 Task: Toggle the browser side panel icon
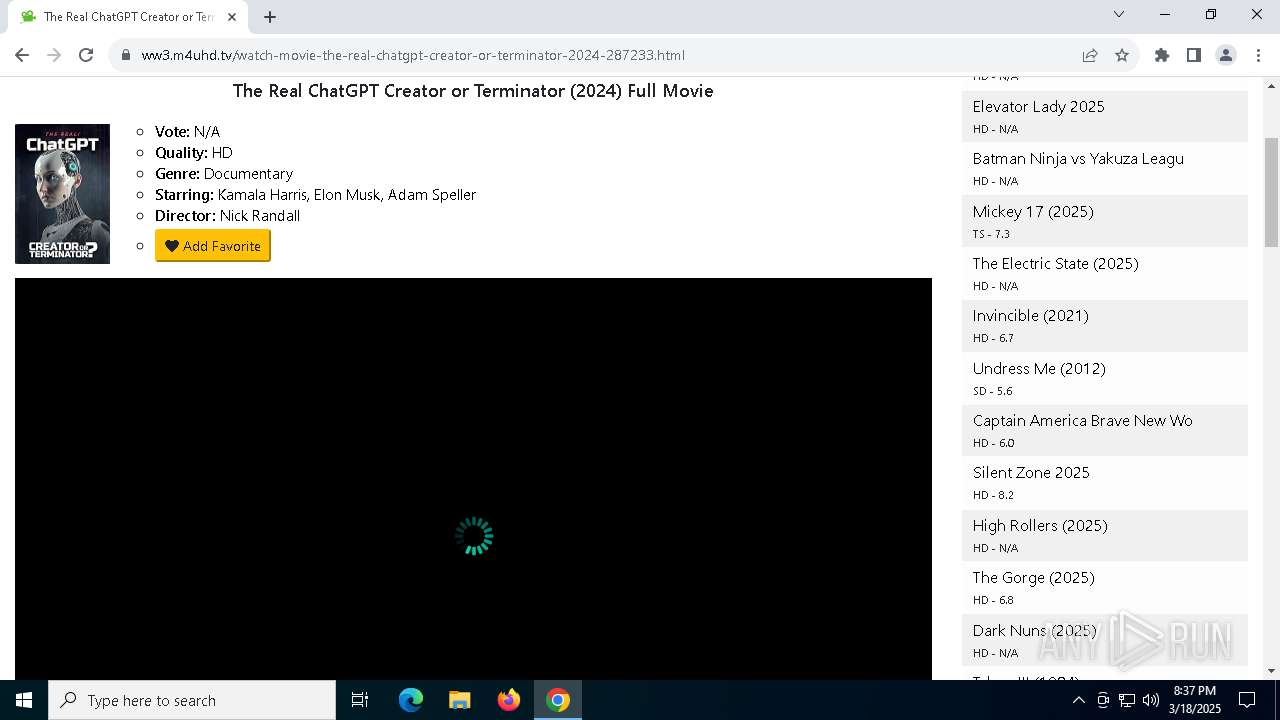[x=1194, y=55]
